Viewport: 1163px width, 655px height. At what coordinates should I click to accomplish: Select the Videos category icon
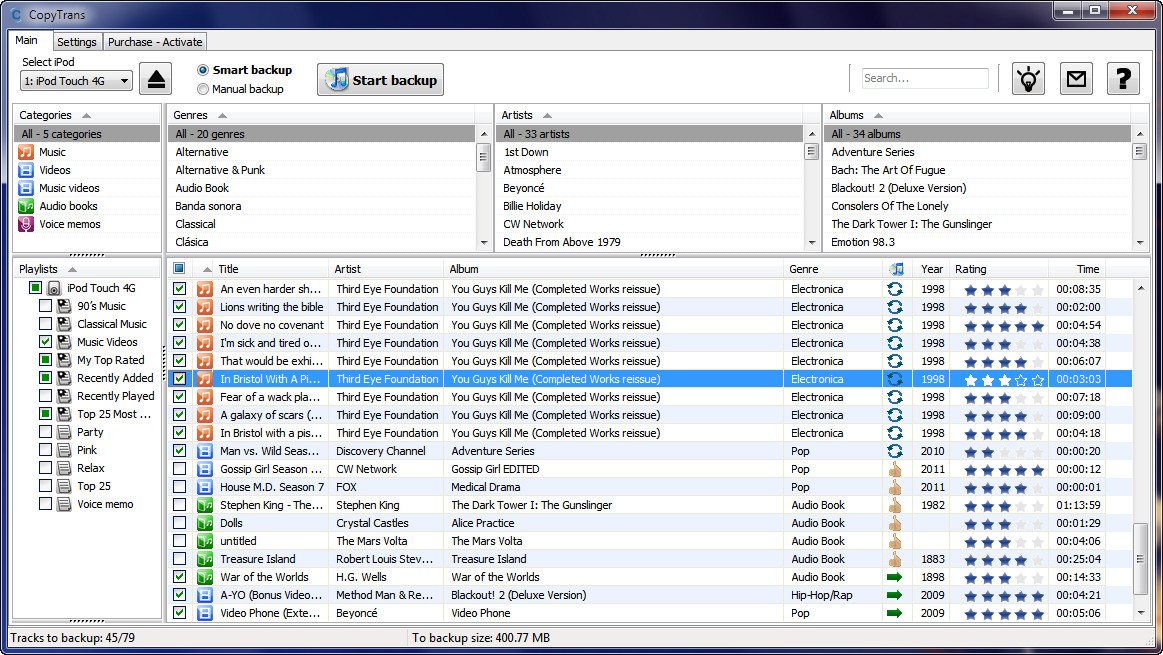point(26,170)
